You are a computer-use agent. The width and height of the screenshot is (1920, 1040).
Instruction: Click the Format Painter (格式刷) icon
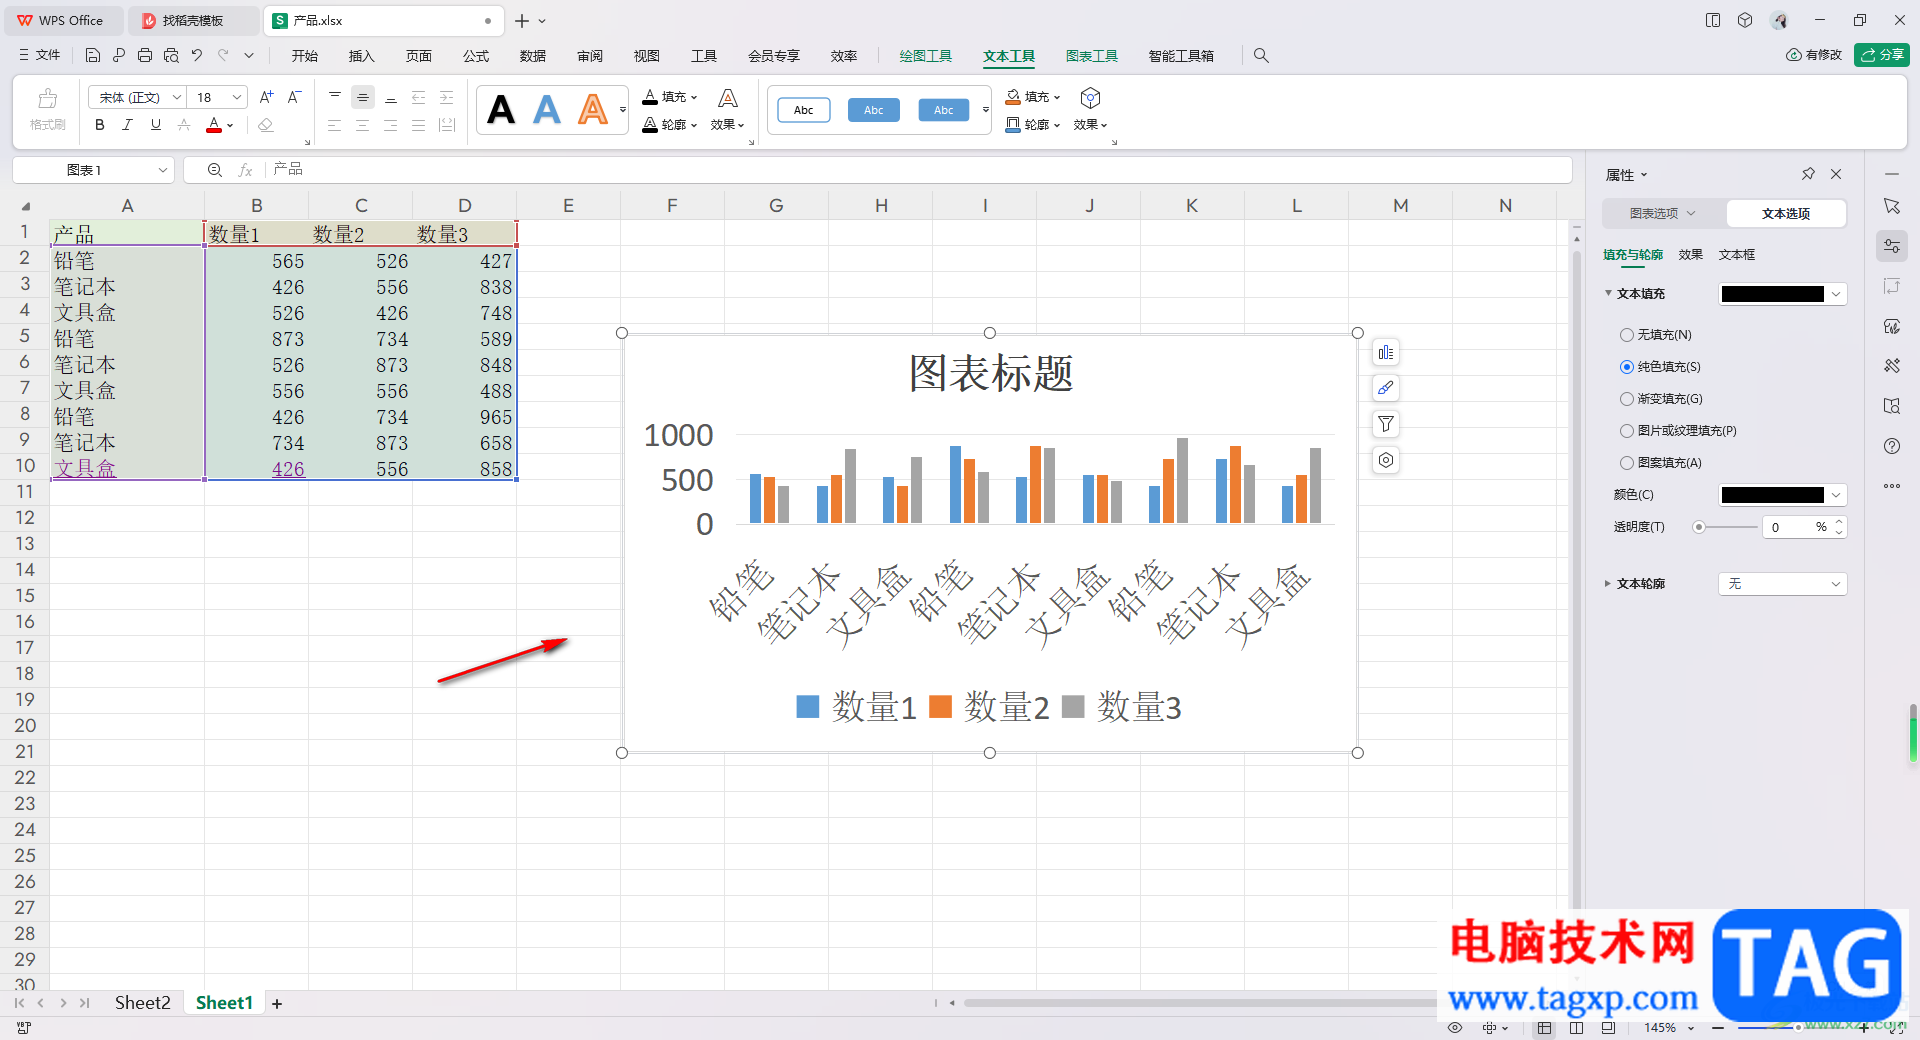[47, 109]
